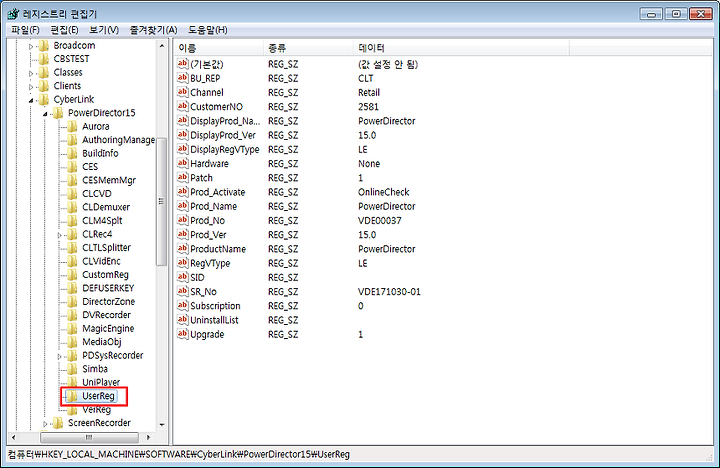Select the CustomReg folder icon
This screenshot has width=720, height=468.
(x=72, y=275)
